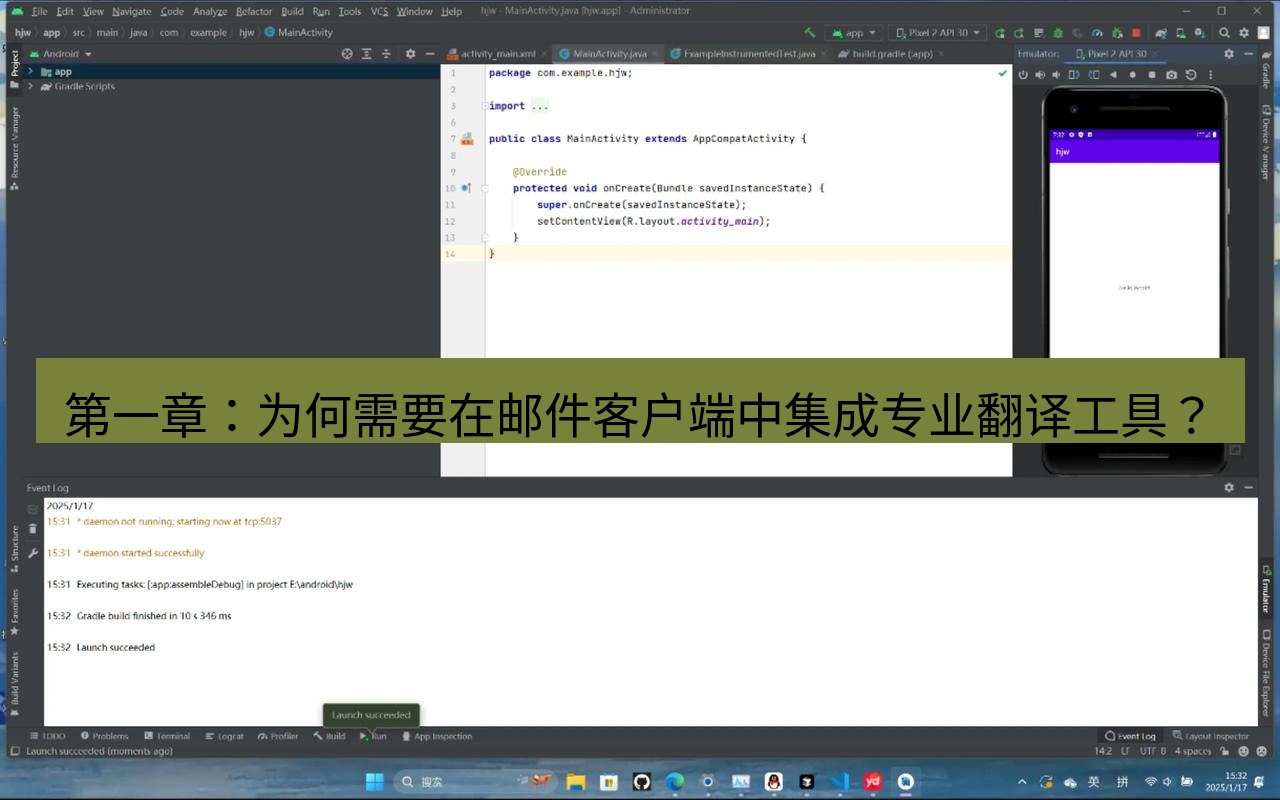1280x800 pixels.
Task: Toggle the Terminal tool window
Action: pos(166,736)
